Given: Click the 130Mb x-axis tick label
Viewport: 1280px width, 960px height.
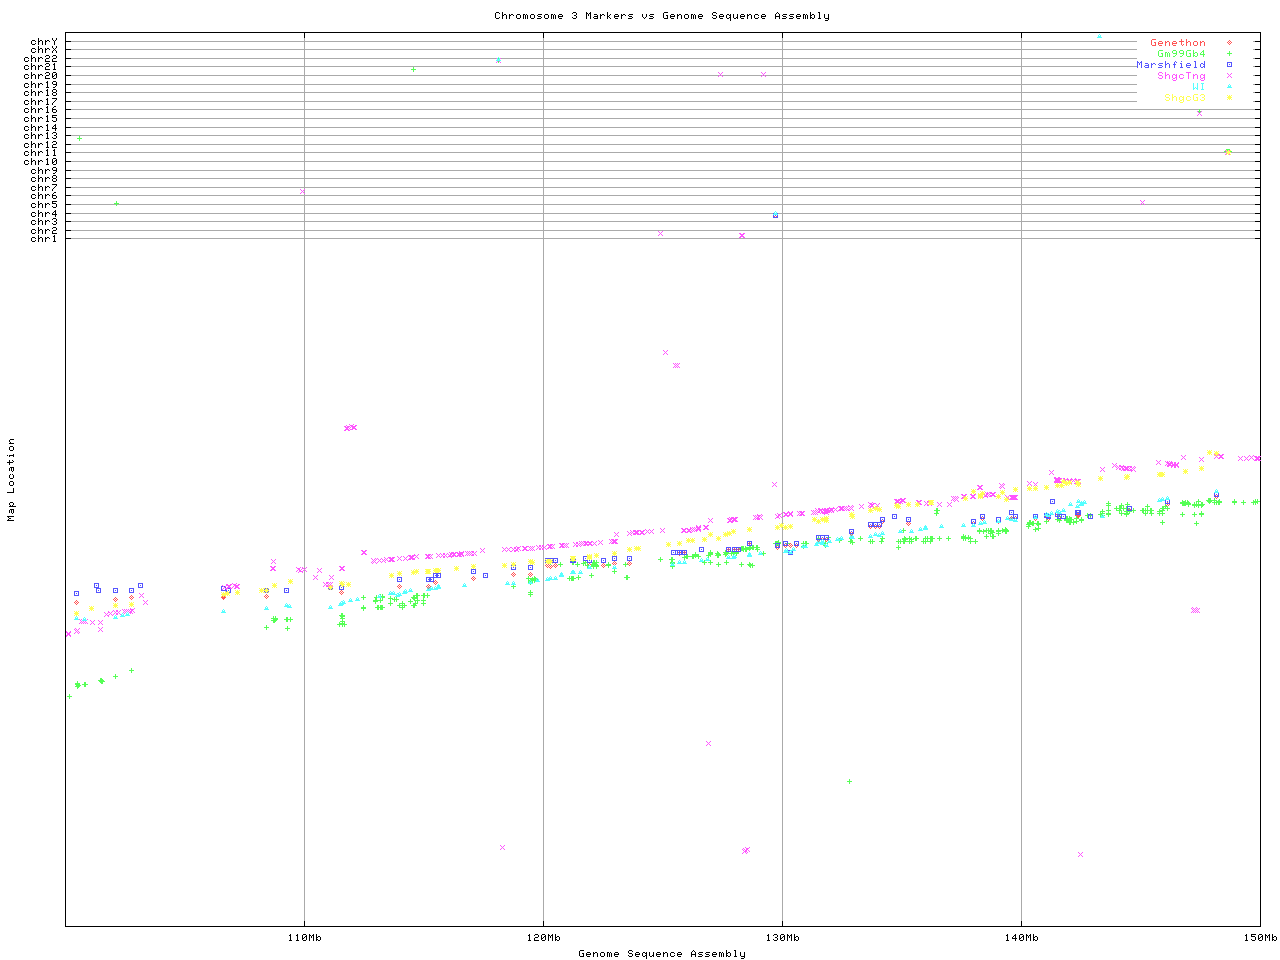Looking at the screenshot, I should click(x=782, y=938).
